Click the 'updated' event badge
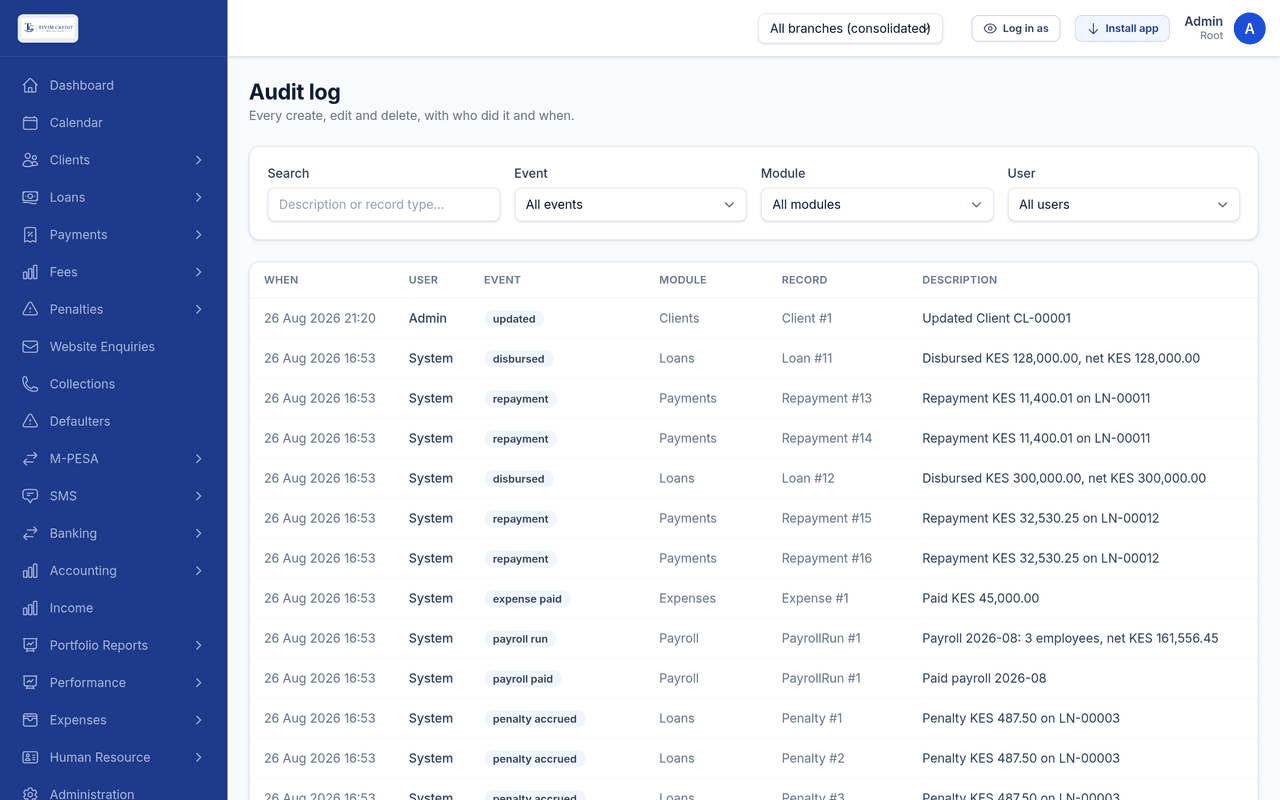The height and width of the screenshot is (800, 1280). pyautogui.click(x=514, y=318)
